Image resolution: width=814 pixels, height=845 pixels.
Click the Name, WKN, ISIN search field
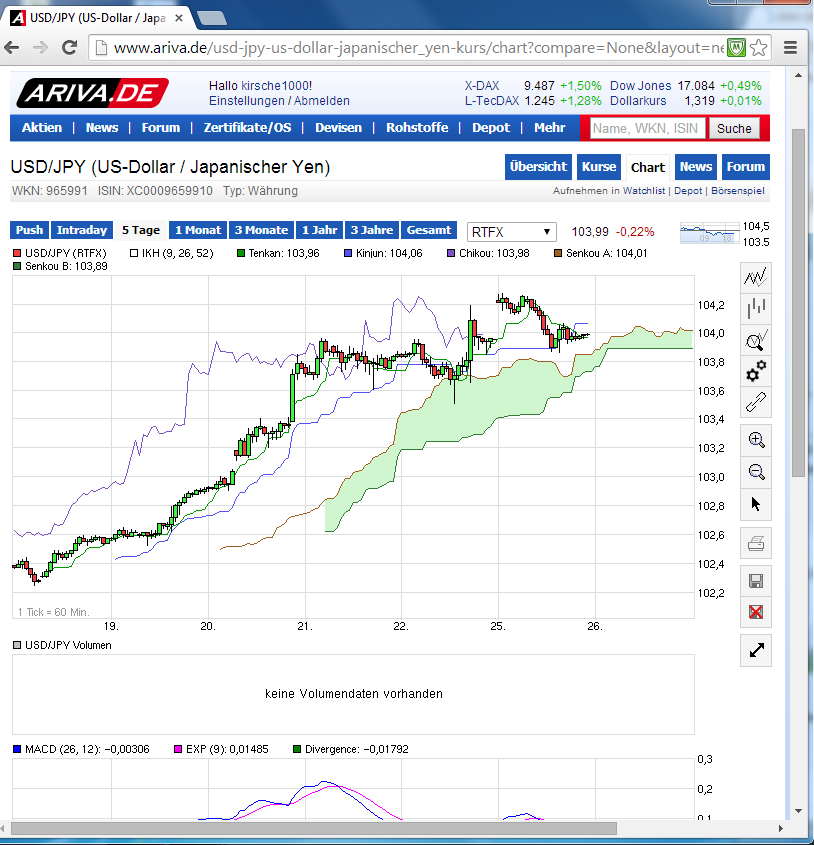point(647,128)
